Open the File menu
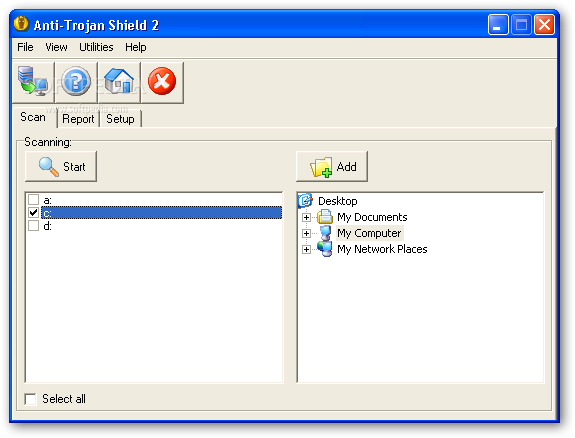The width and height of the screenshot is (575, 438). tap(25, 47)
